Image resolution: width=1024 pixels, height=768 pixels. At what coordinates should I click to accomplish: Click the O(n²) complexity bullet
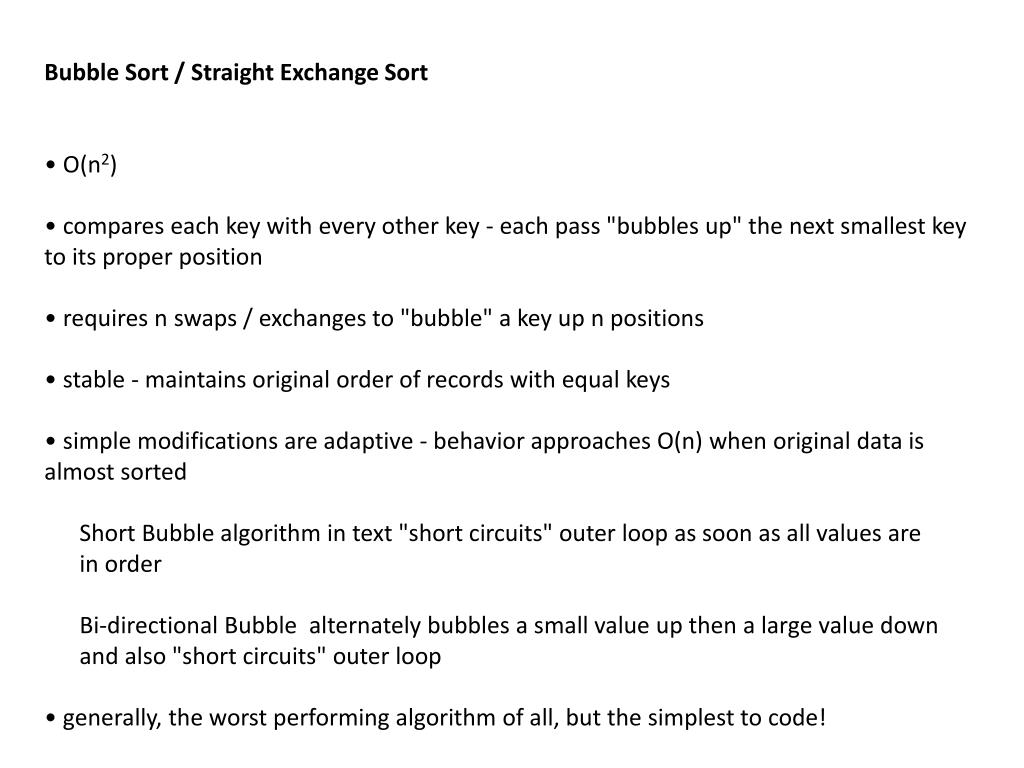point(82,165)
